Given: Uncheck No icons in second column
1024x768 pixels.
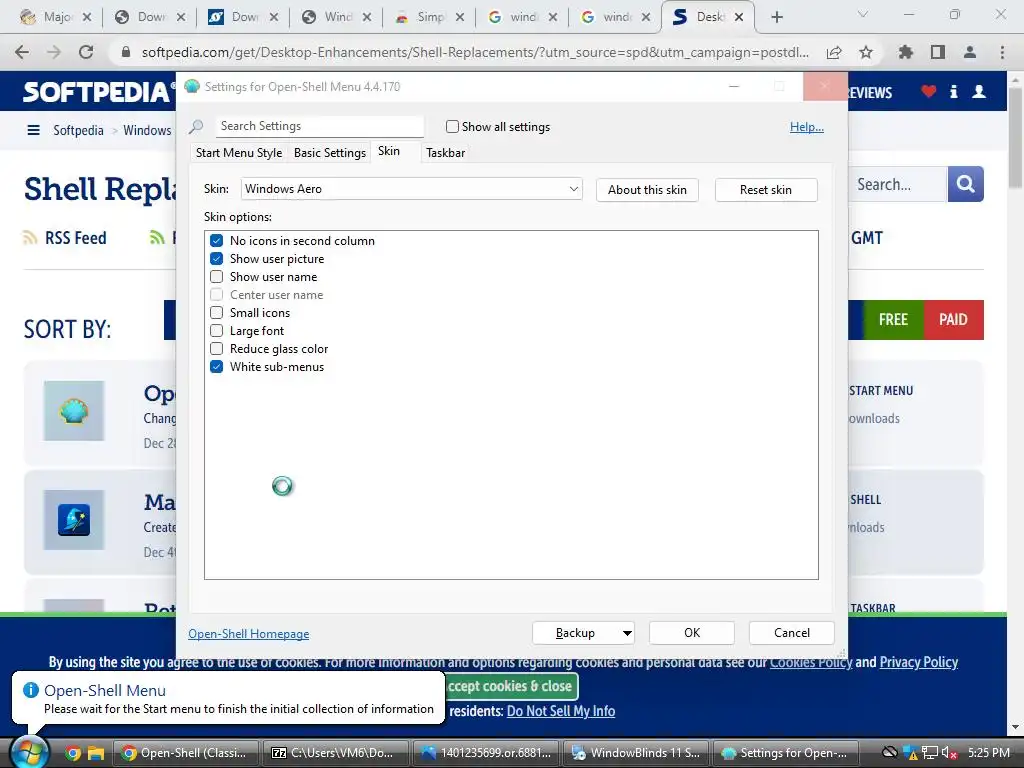Looking at the screenshot, I should 217,241.
